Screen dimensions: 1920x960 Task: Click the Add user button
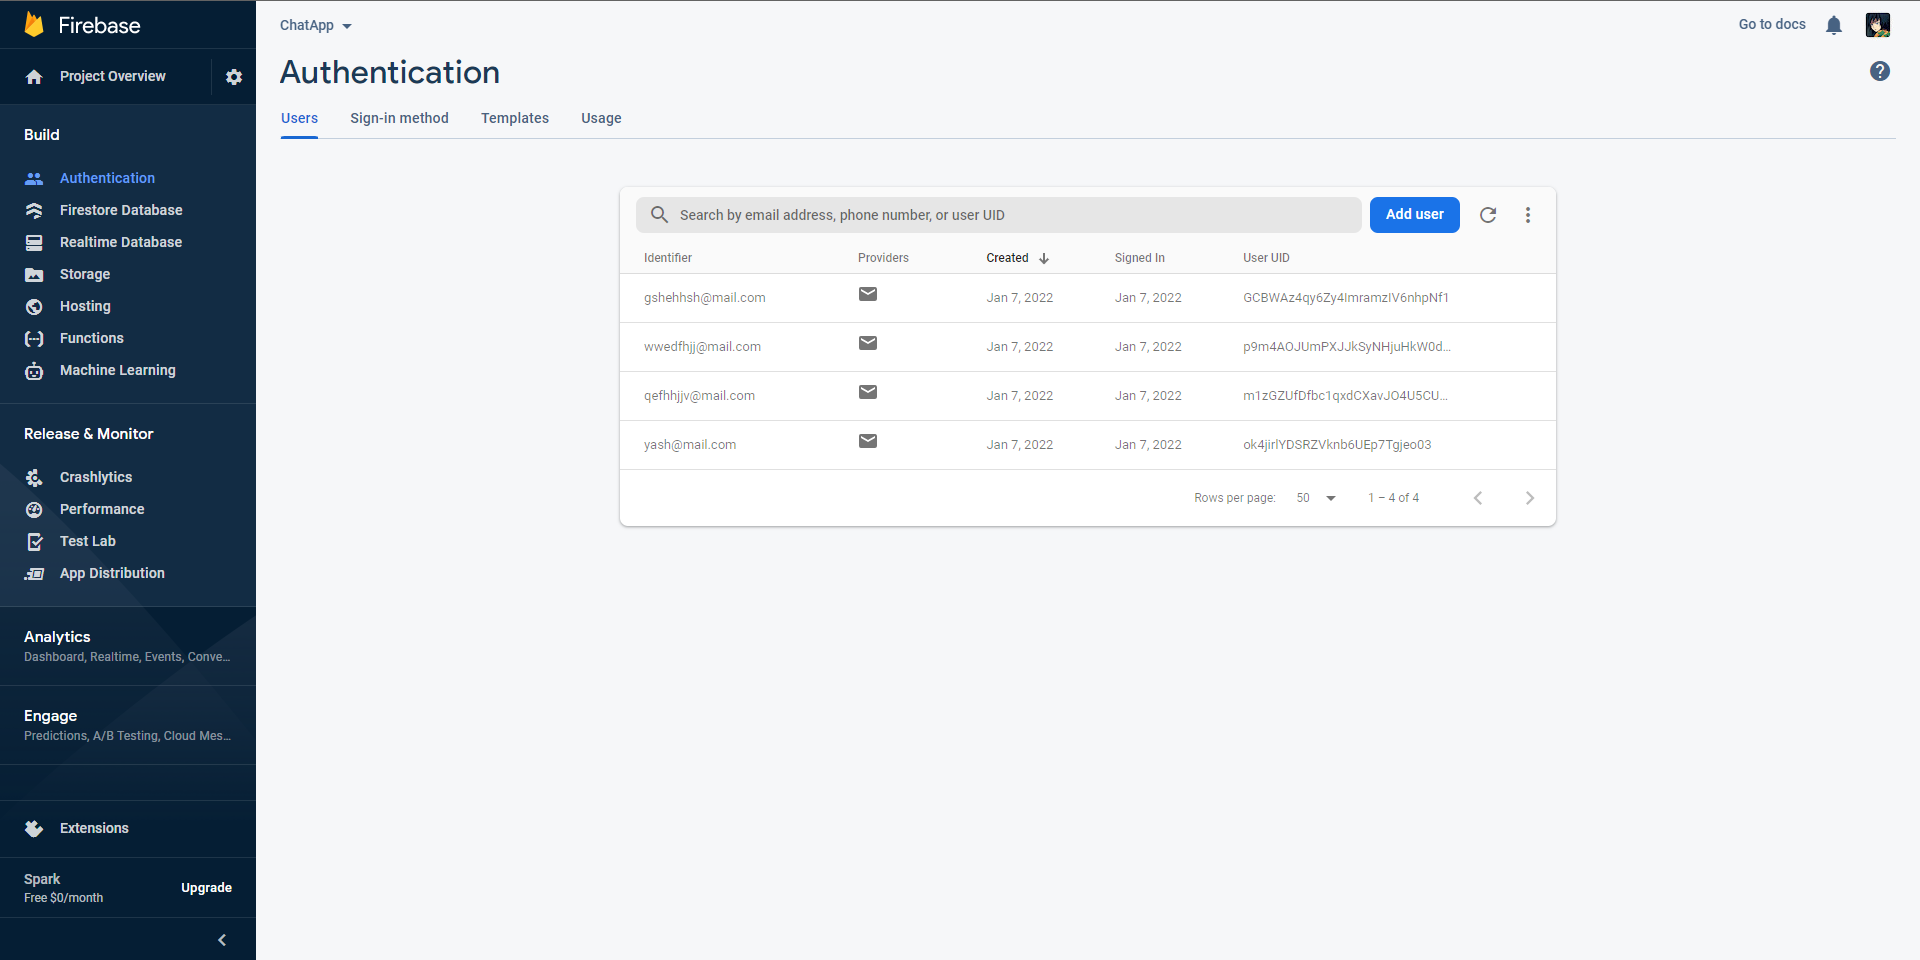tap(1415, 215)
